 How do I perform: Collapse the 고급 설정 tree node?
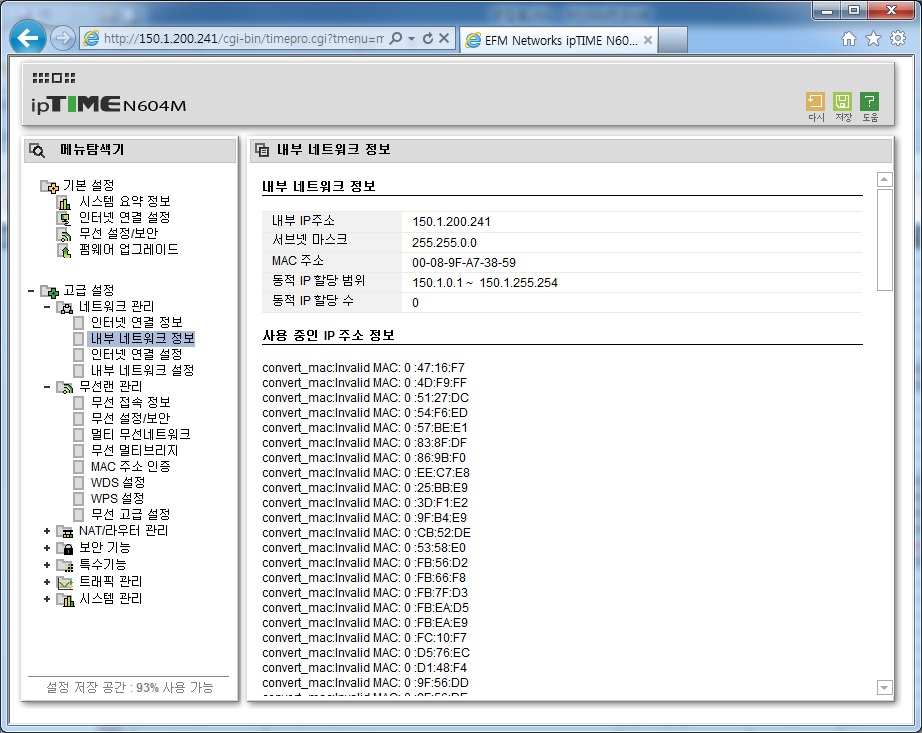click(x=31, y=290)
